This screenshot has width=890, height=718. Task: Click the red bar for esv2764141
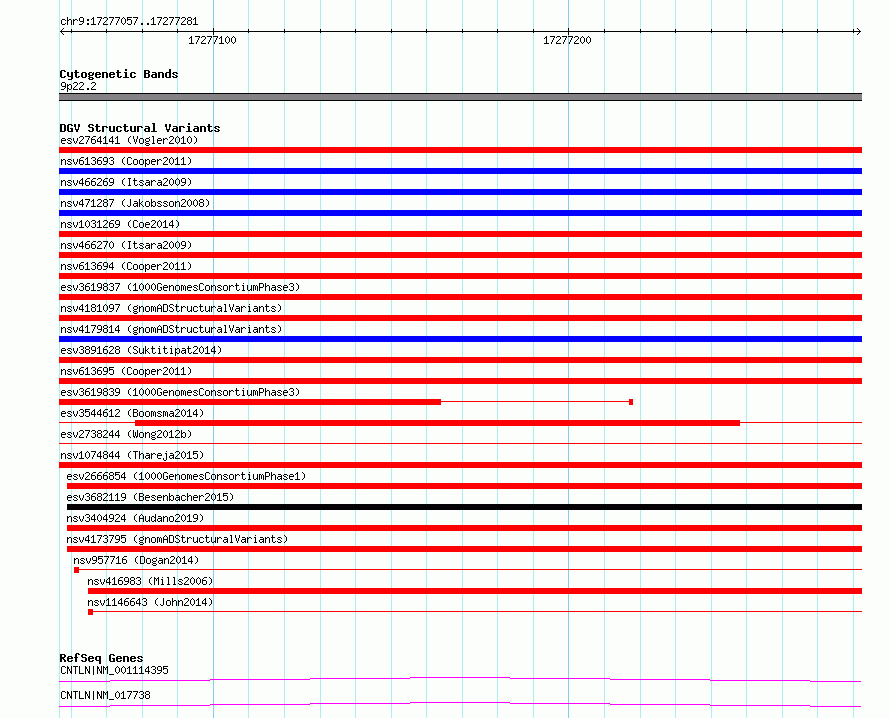coord(460,150)
